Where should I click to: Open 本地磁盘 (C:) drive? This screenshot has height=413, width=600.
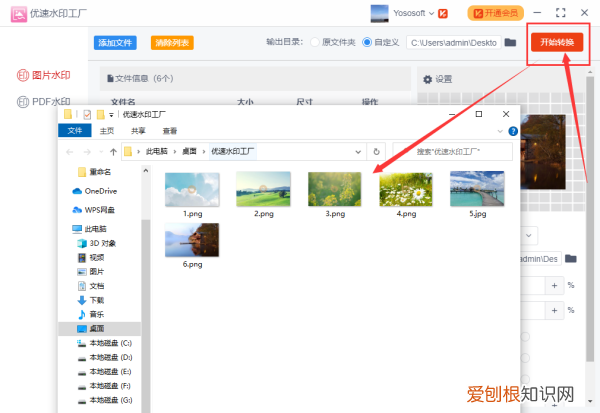(104, 343)
